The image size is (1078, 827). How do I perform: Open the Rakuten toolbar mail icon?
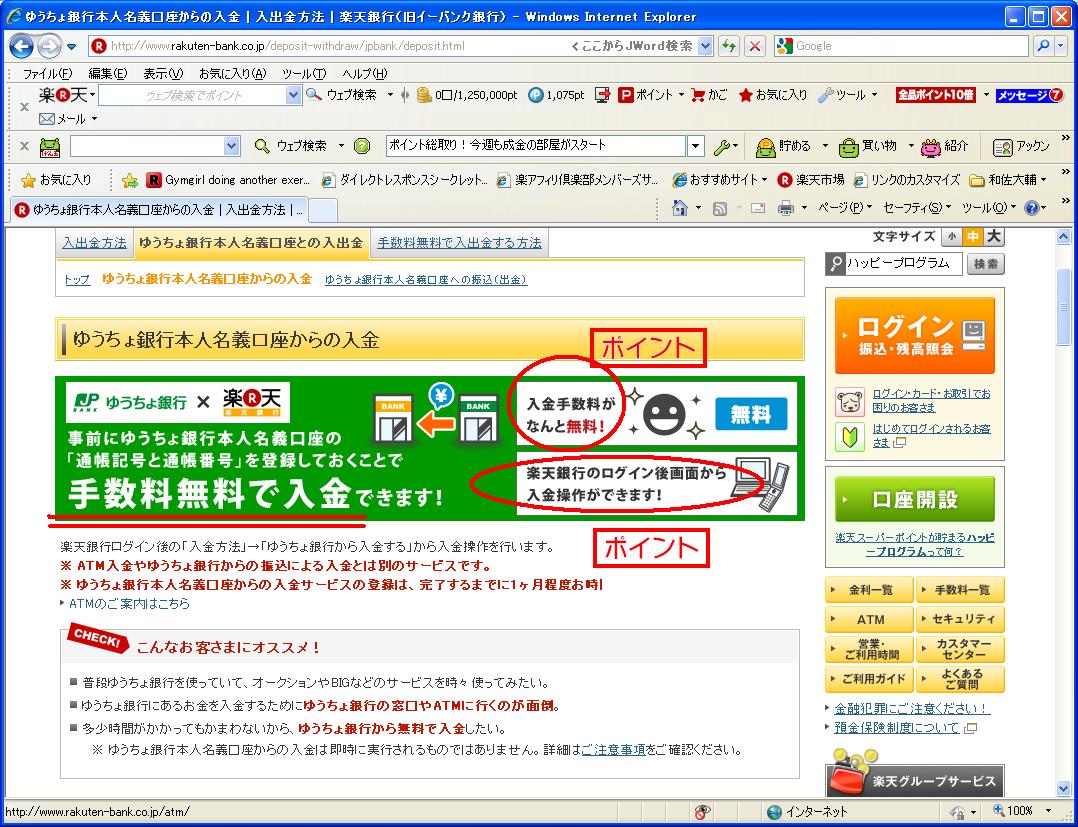pos(47,119)
